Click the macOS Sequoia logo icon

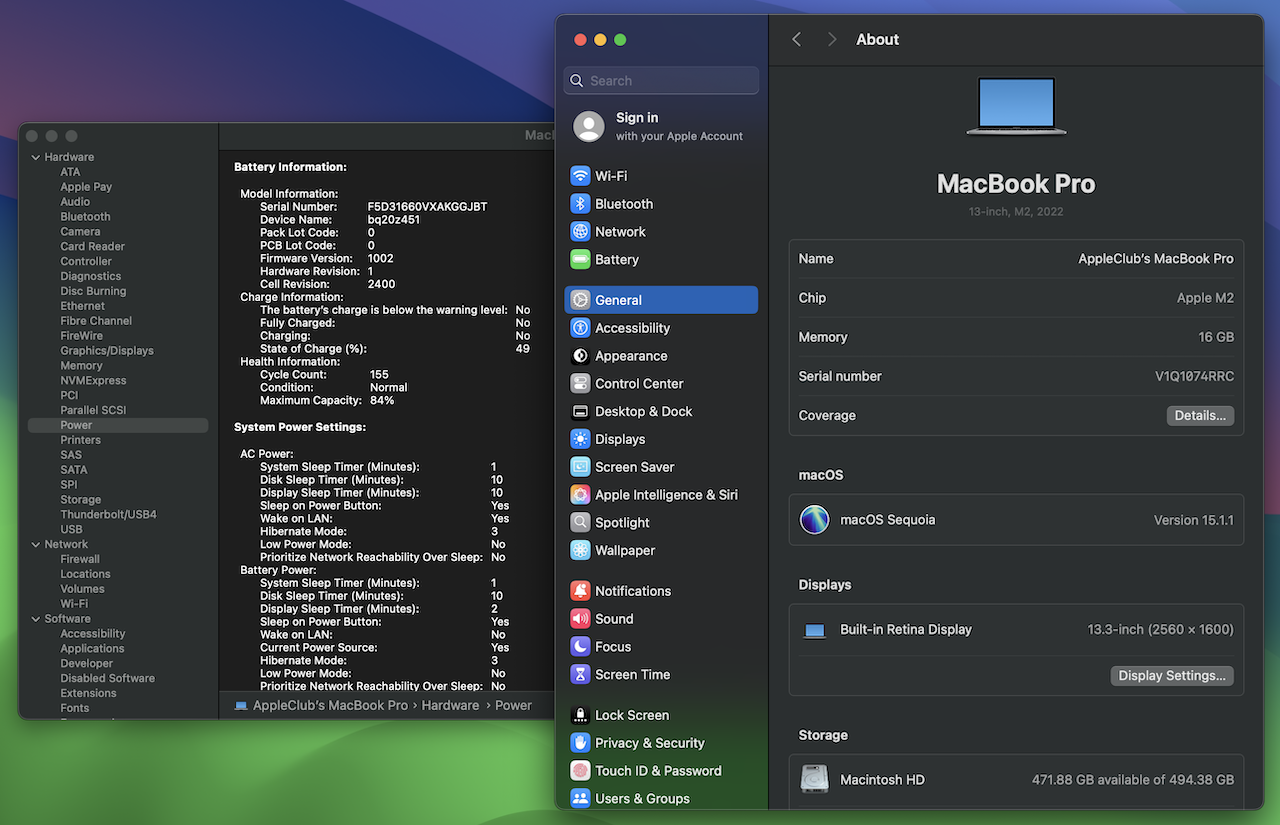[815, 520]
